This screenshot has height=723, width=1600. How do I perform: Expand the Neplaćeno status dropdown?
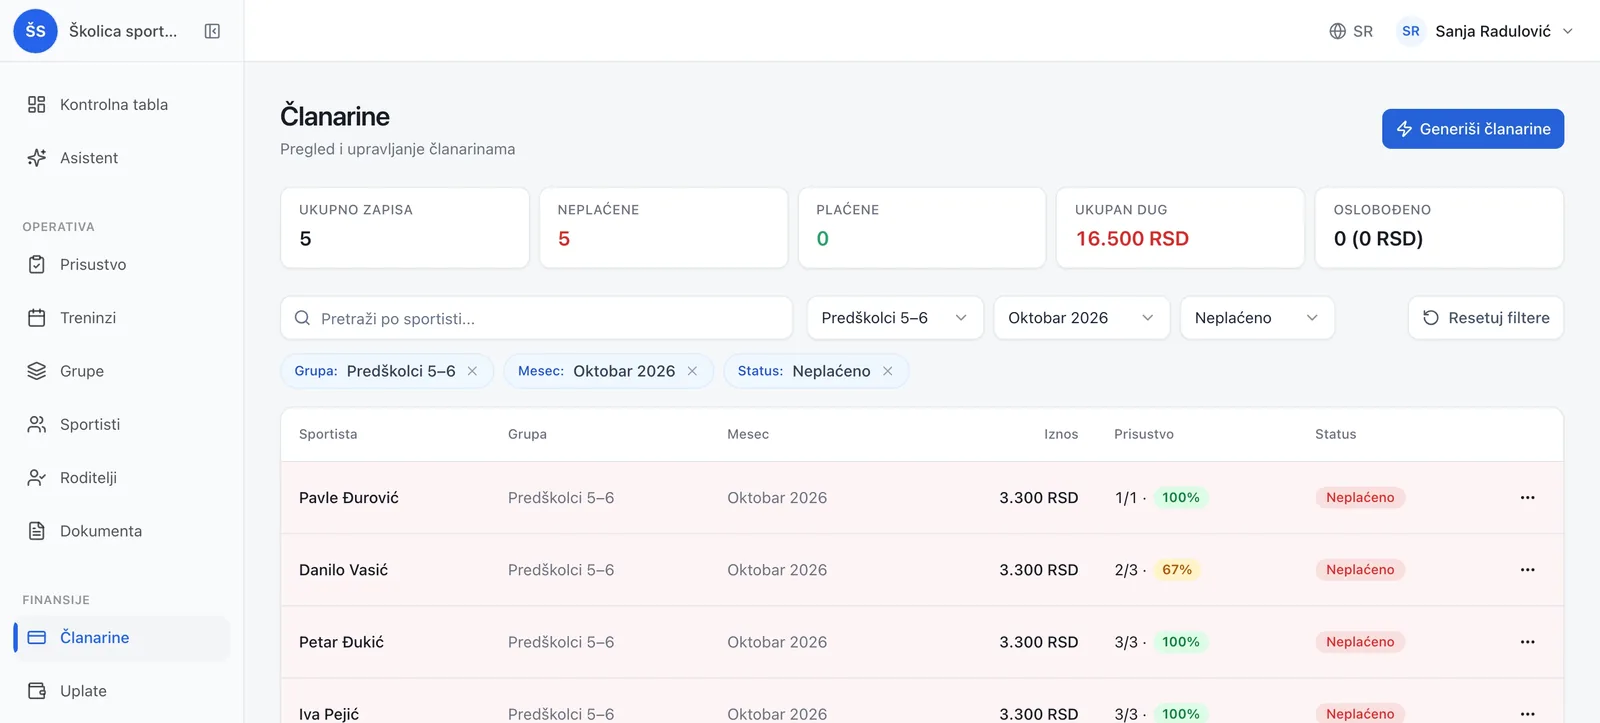tap(1257, 318)
